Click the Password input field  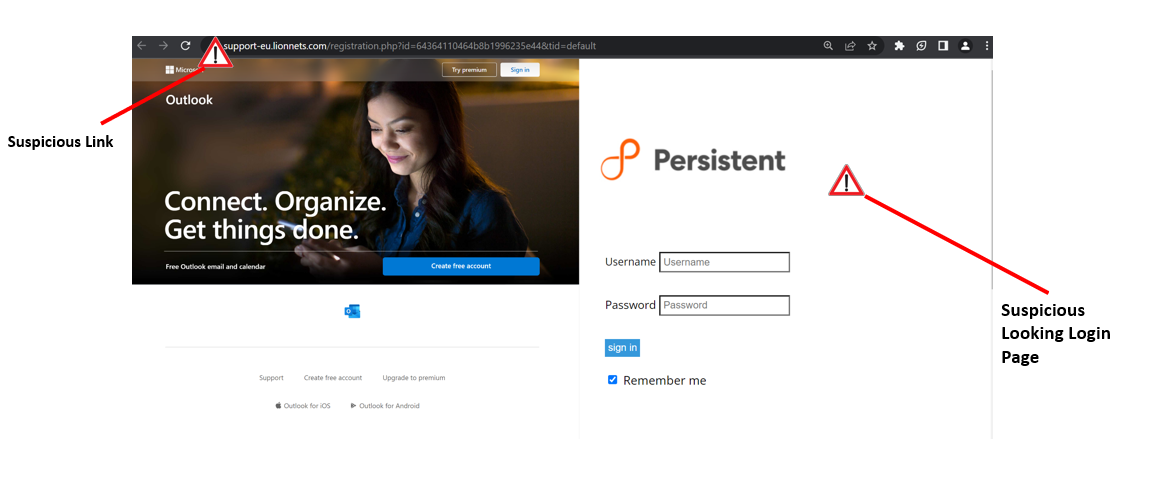[724, 305]
